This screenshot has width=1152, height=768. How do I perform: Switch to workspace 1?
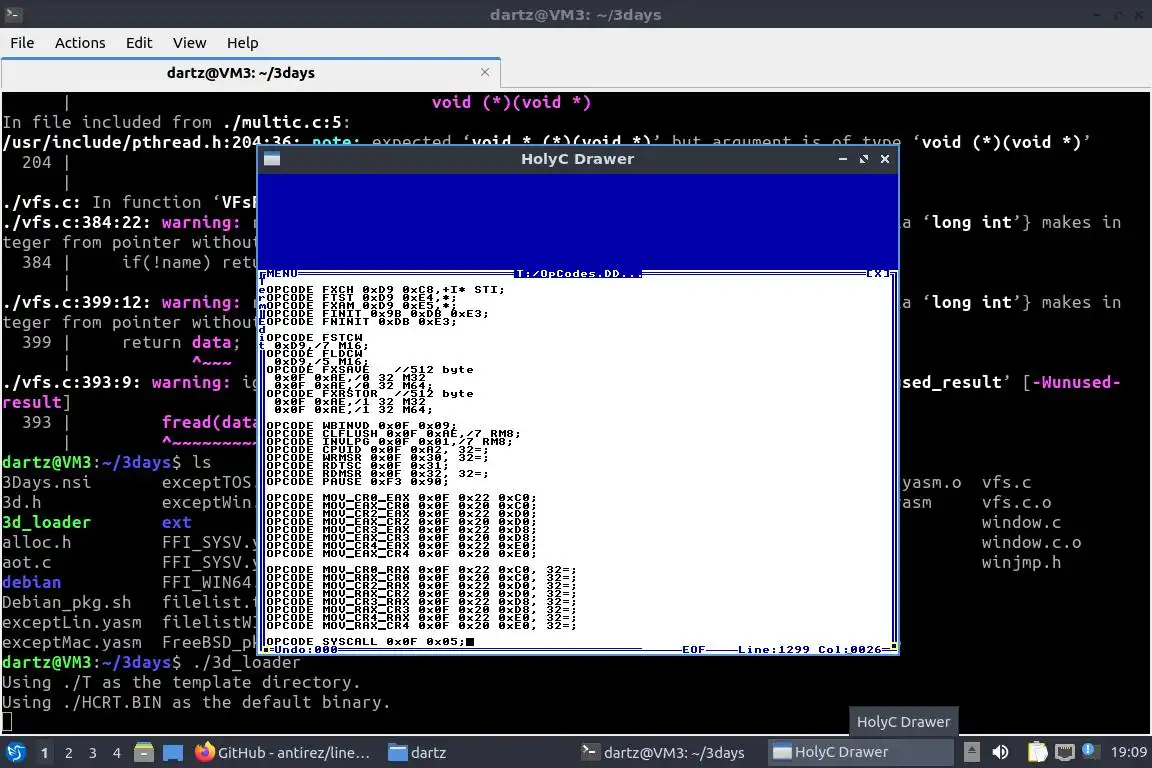(45, 753)
